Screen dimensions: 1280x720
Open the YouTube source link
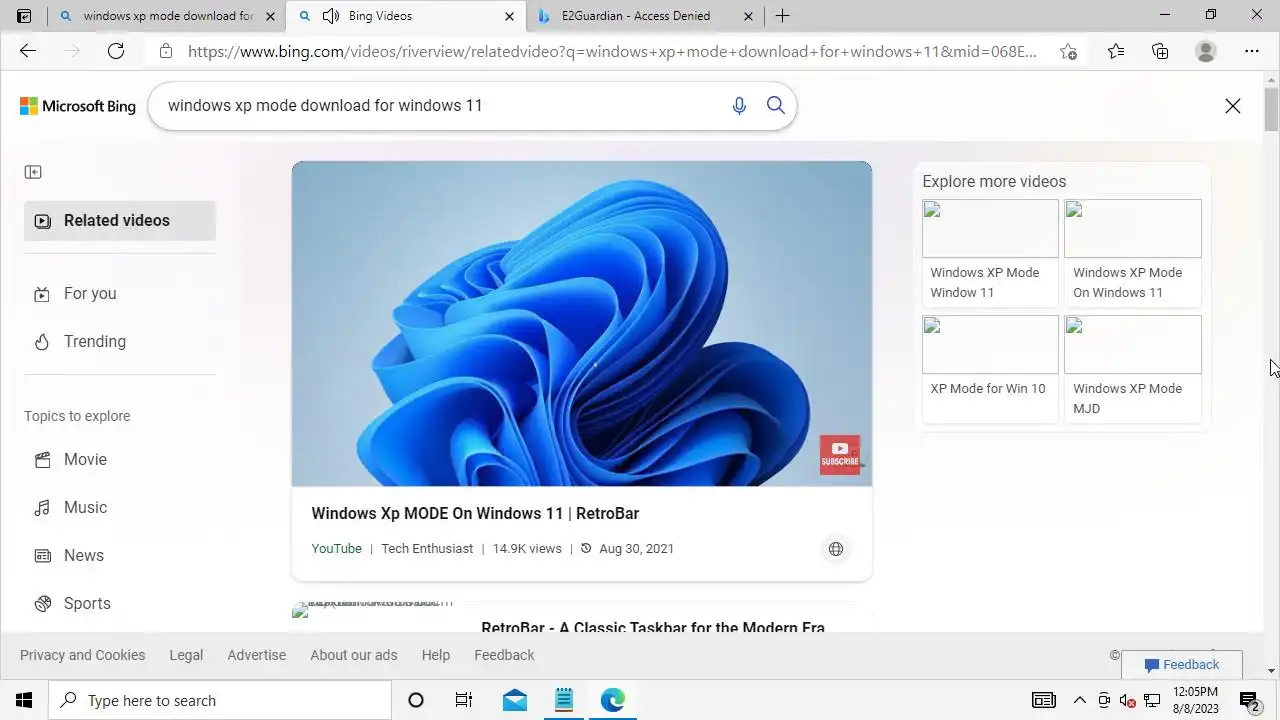pos(337,548)
